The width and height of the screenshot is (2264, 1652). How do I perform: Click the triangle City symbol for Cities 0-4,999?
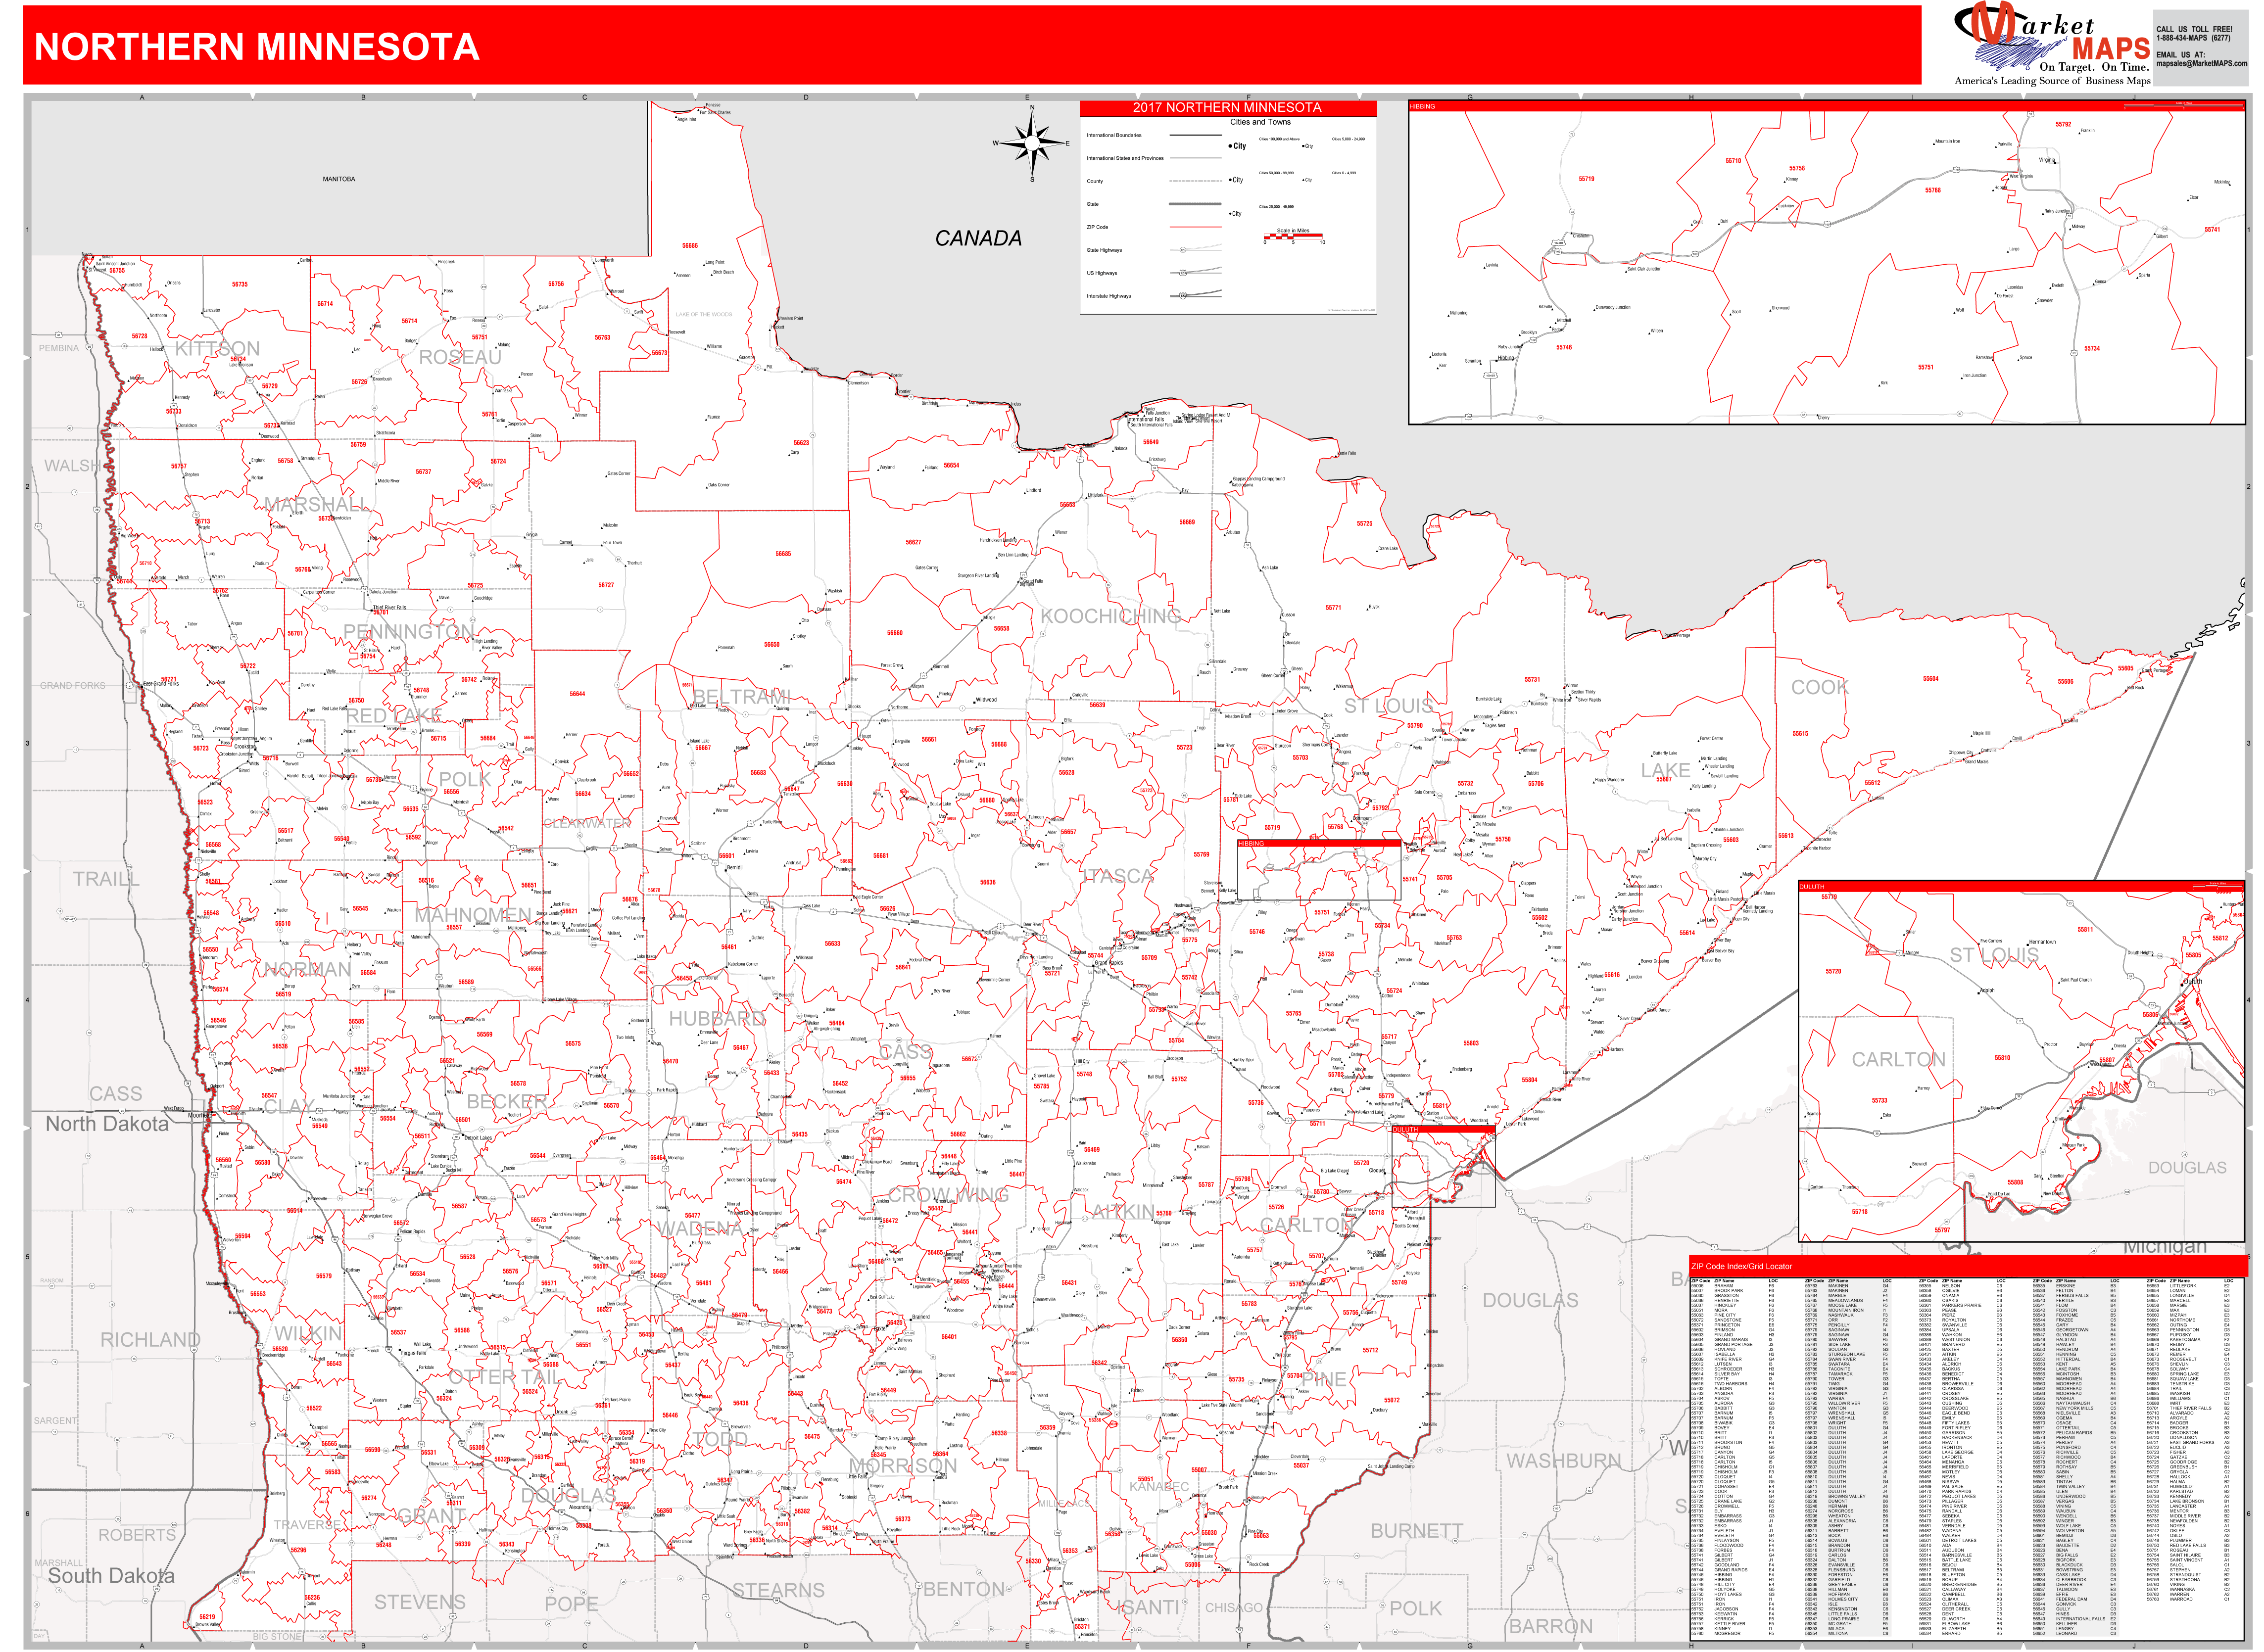(x=1303, y=180)
